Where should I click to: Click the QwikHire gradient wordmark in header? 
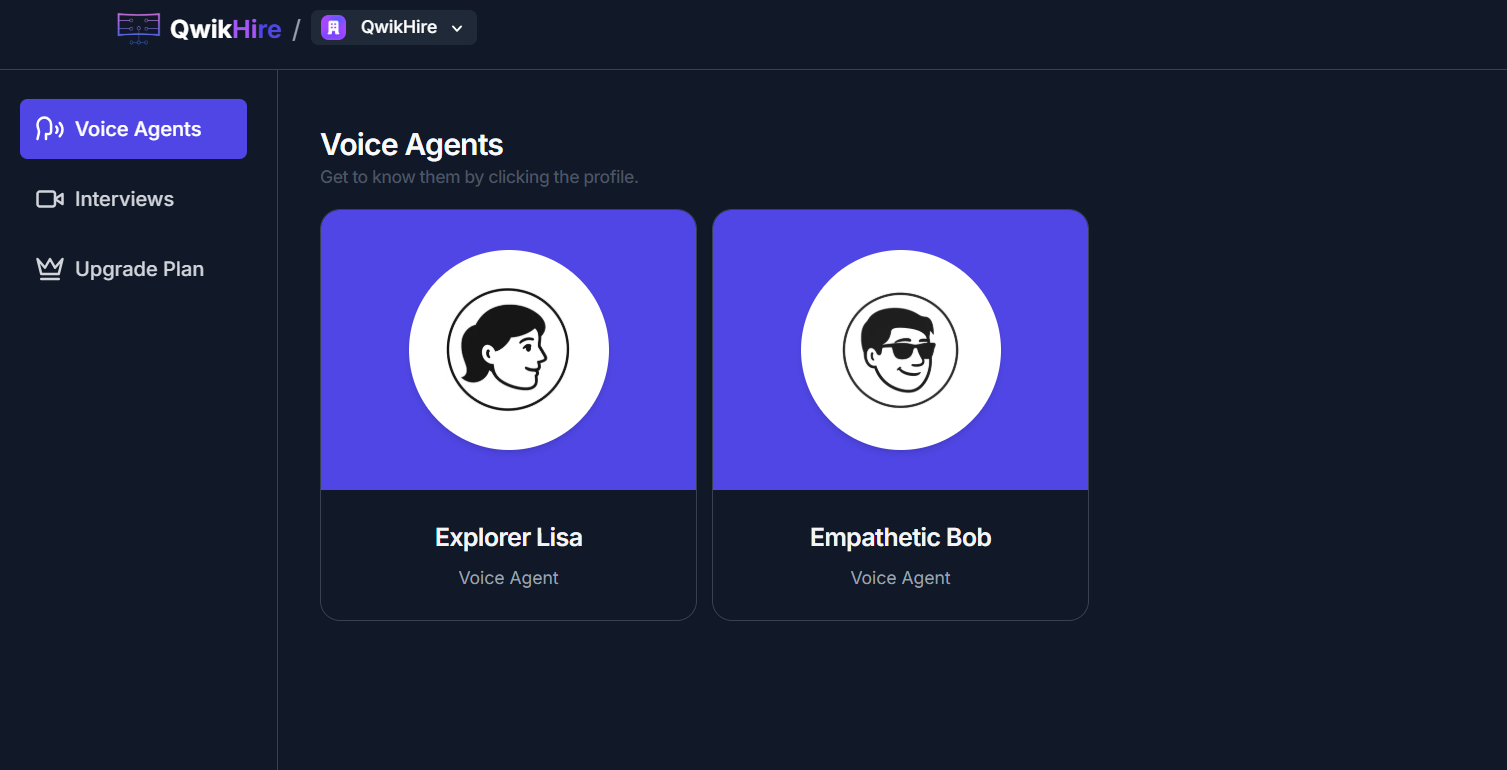[224, 28]
